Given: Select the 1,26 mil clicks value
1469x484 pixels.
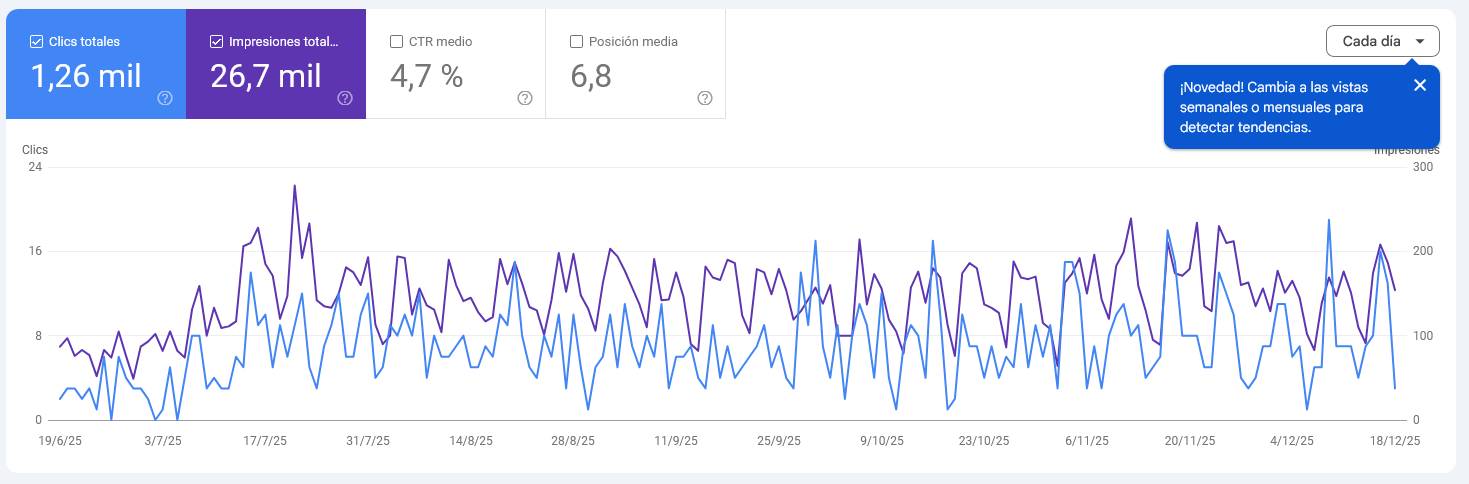Looking at the screenshot, I should tap(85, 76).
